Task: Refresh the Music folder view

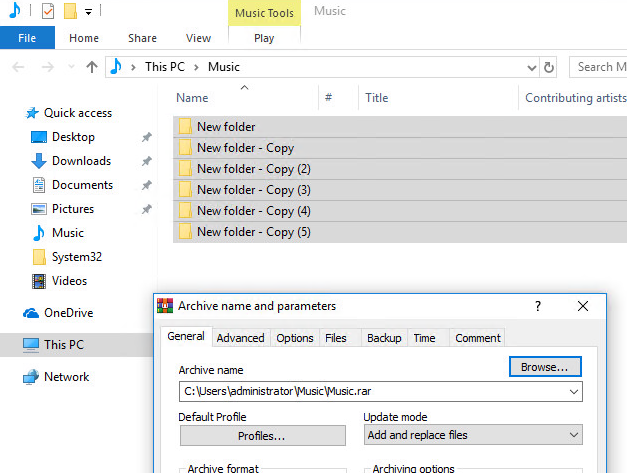Action: tap(549, 68)
